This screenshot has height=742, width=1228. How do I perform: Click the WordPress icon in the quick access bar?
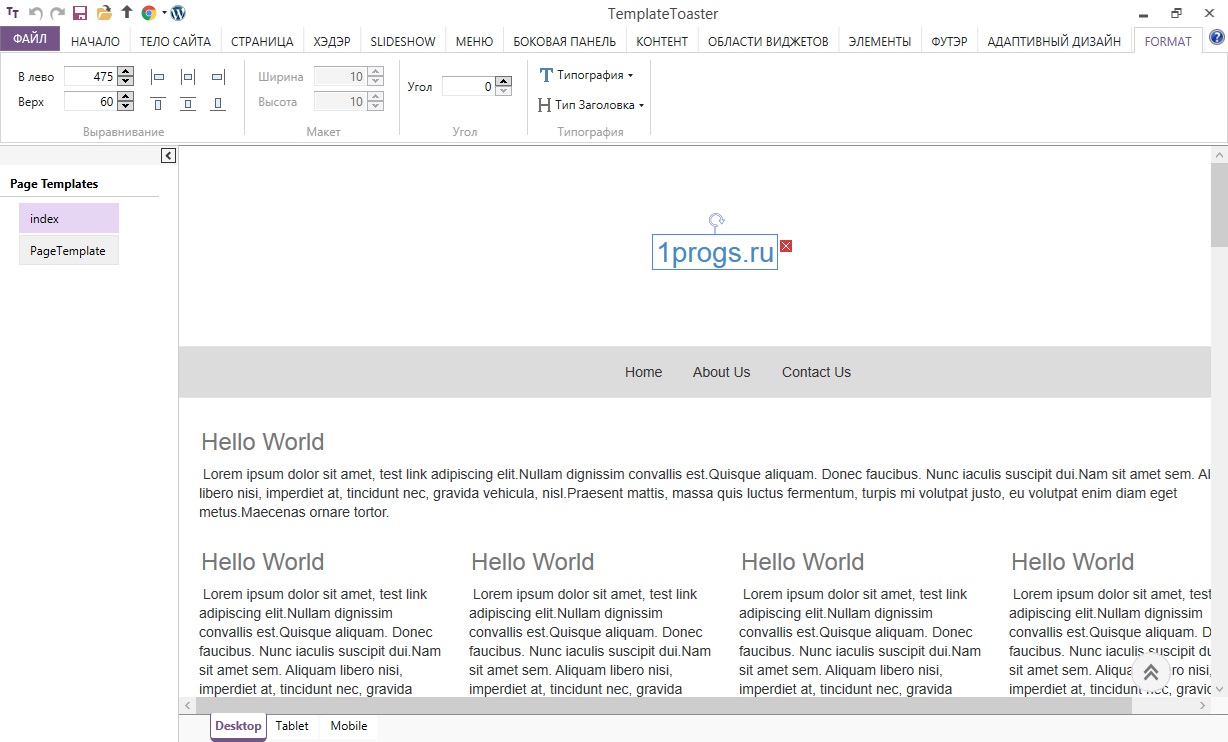[178, 13]
